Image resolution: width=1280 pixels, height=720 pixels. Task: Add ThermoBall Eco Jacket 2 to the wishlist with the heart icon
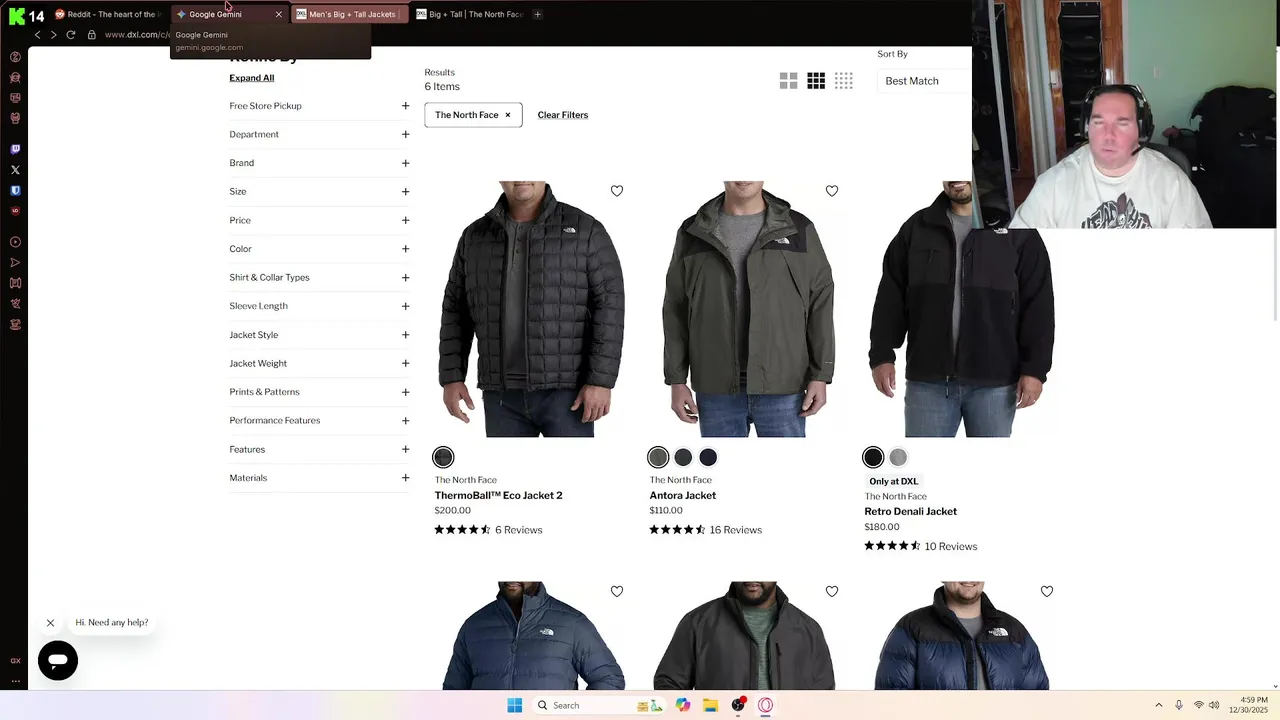pyautogui.click(x=617, y=191)
